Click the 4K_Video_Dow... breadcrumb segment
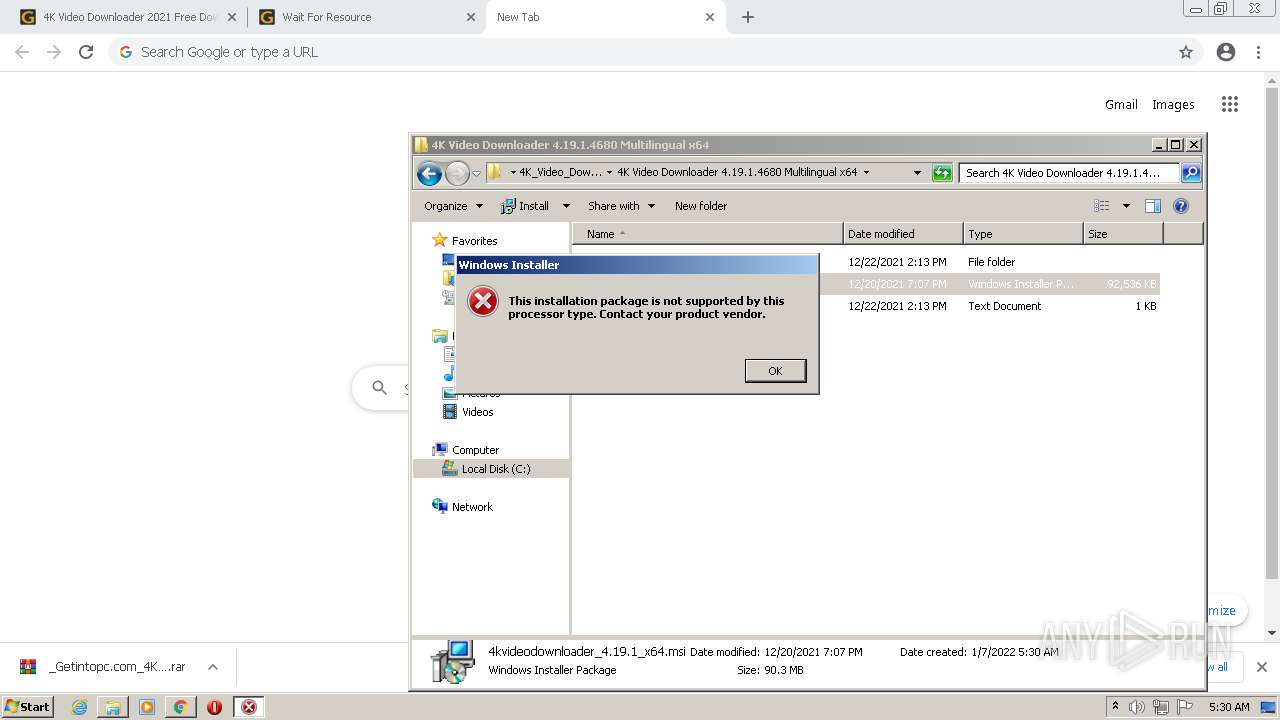The height and width of the screenshot is (720, 1280). (560, 172)
